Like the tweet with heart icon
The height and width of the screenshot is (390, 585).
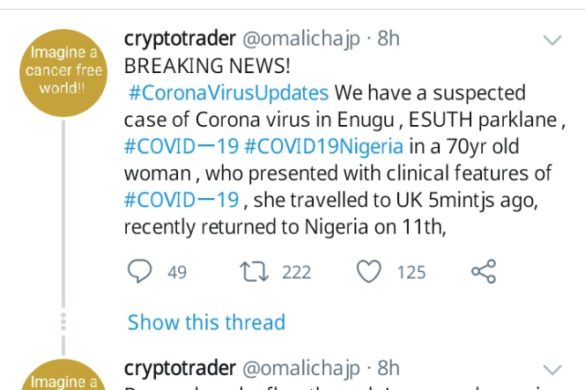point(369,271)
